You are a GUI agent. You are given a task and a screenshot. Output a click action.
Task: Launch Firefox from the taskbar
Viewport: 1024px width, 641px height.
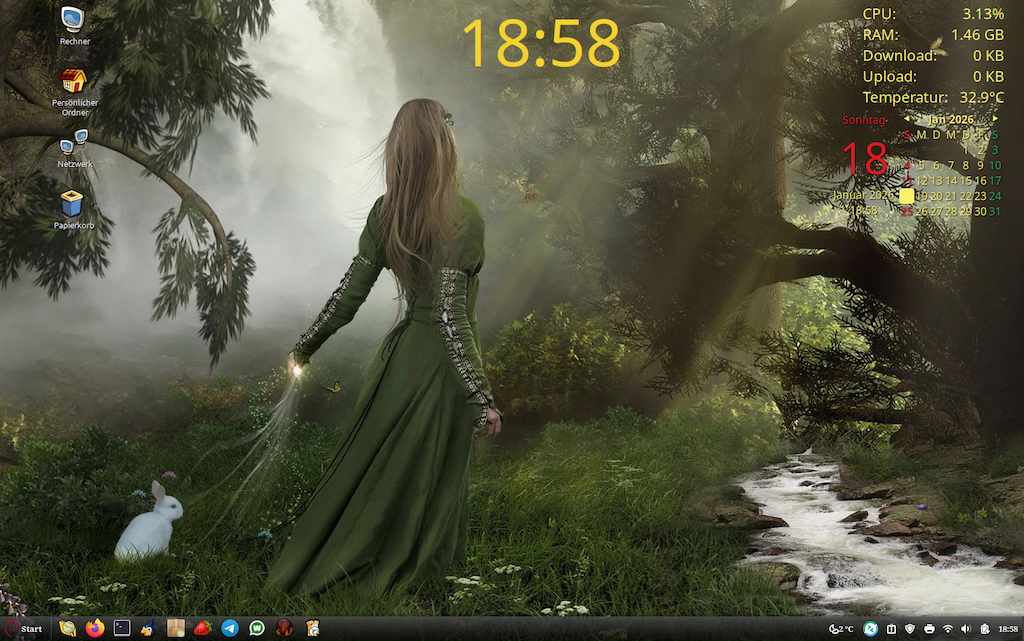pyautogui.click(x=95, y=628)
